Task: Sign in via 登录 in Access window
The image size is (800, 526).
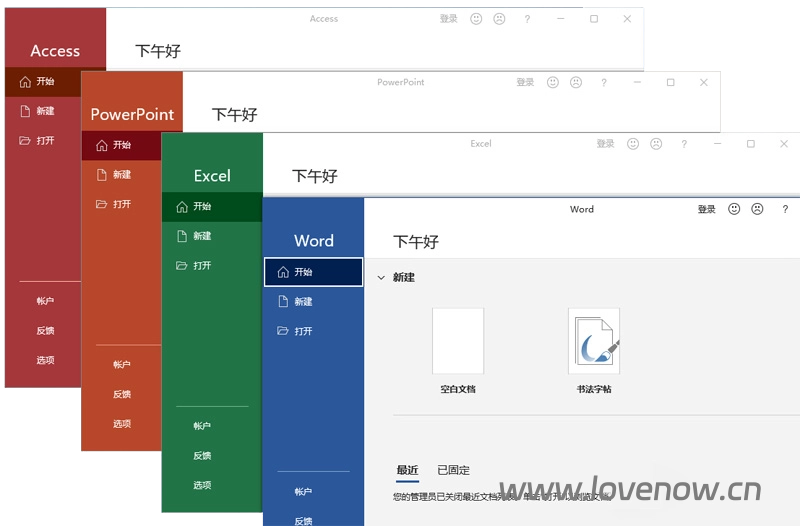Action: click(448, 19)
